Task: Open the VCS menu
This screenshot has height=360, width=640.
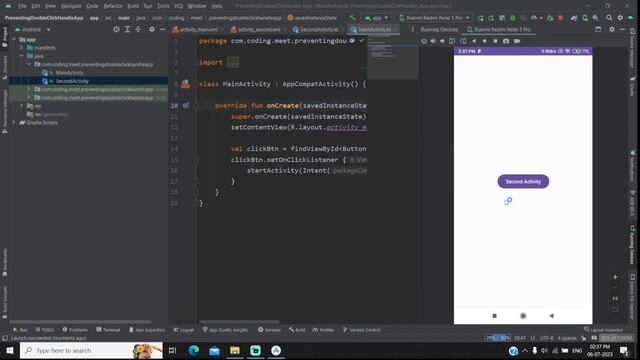Action: click(178, 6)
